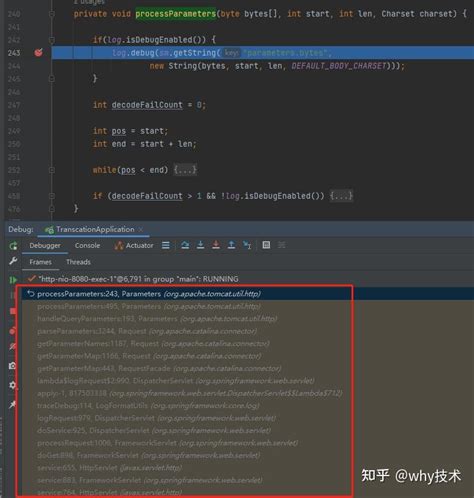Click the keys: inlay hint on line 243
The width and height of the screenshot is (474, 498).
232,53
